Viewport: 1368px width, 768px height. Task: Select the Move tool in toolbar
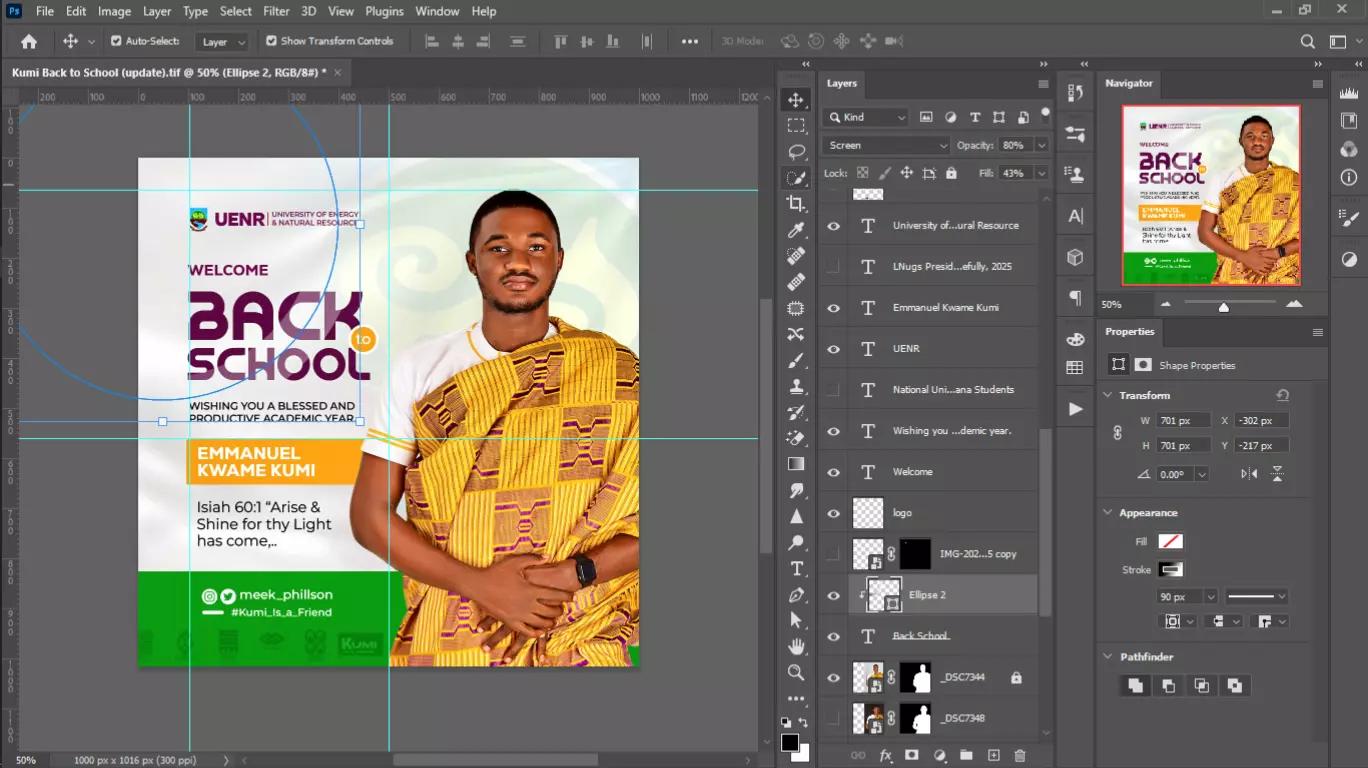[796, 100]
